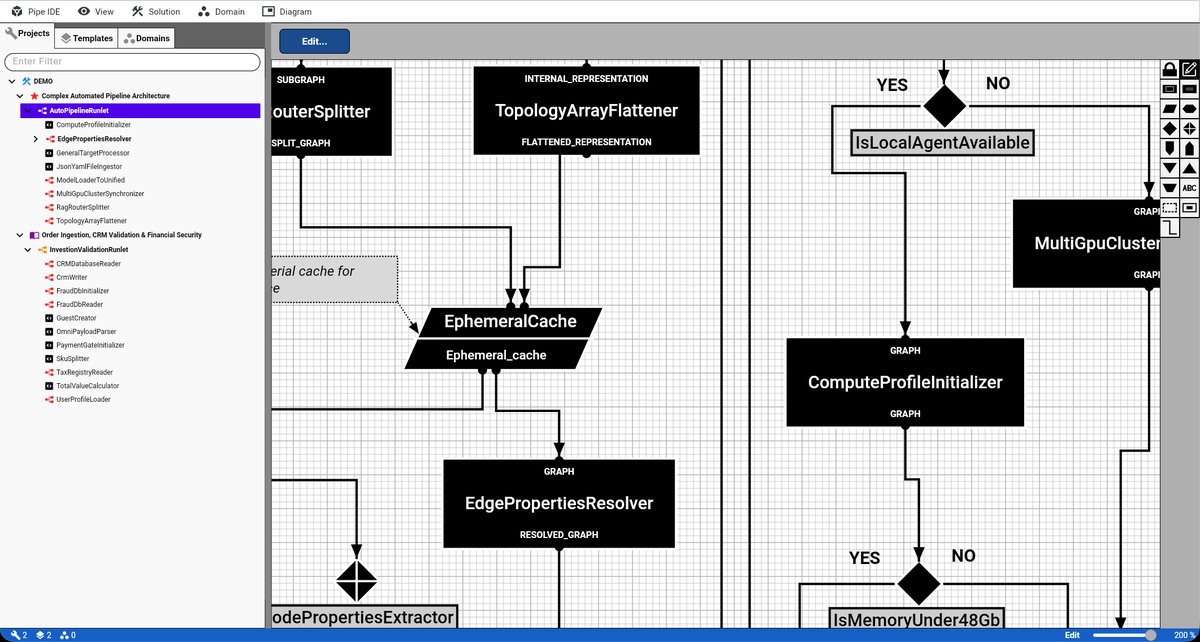
Task: Switch to the Domains tab
Action: tap(147, 38)
